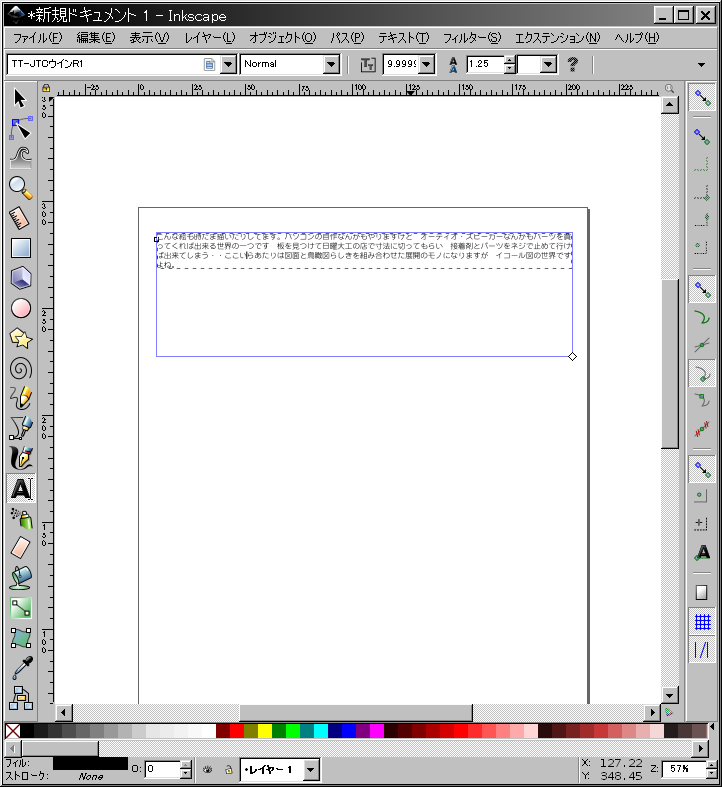This screenshot has height=787, width=722.
Task: Click the font size unit icon
Action: (x=368, y=64)
